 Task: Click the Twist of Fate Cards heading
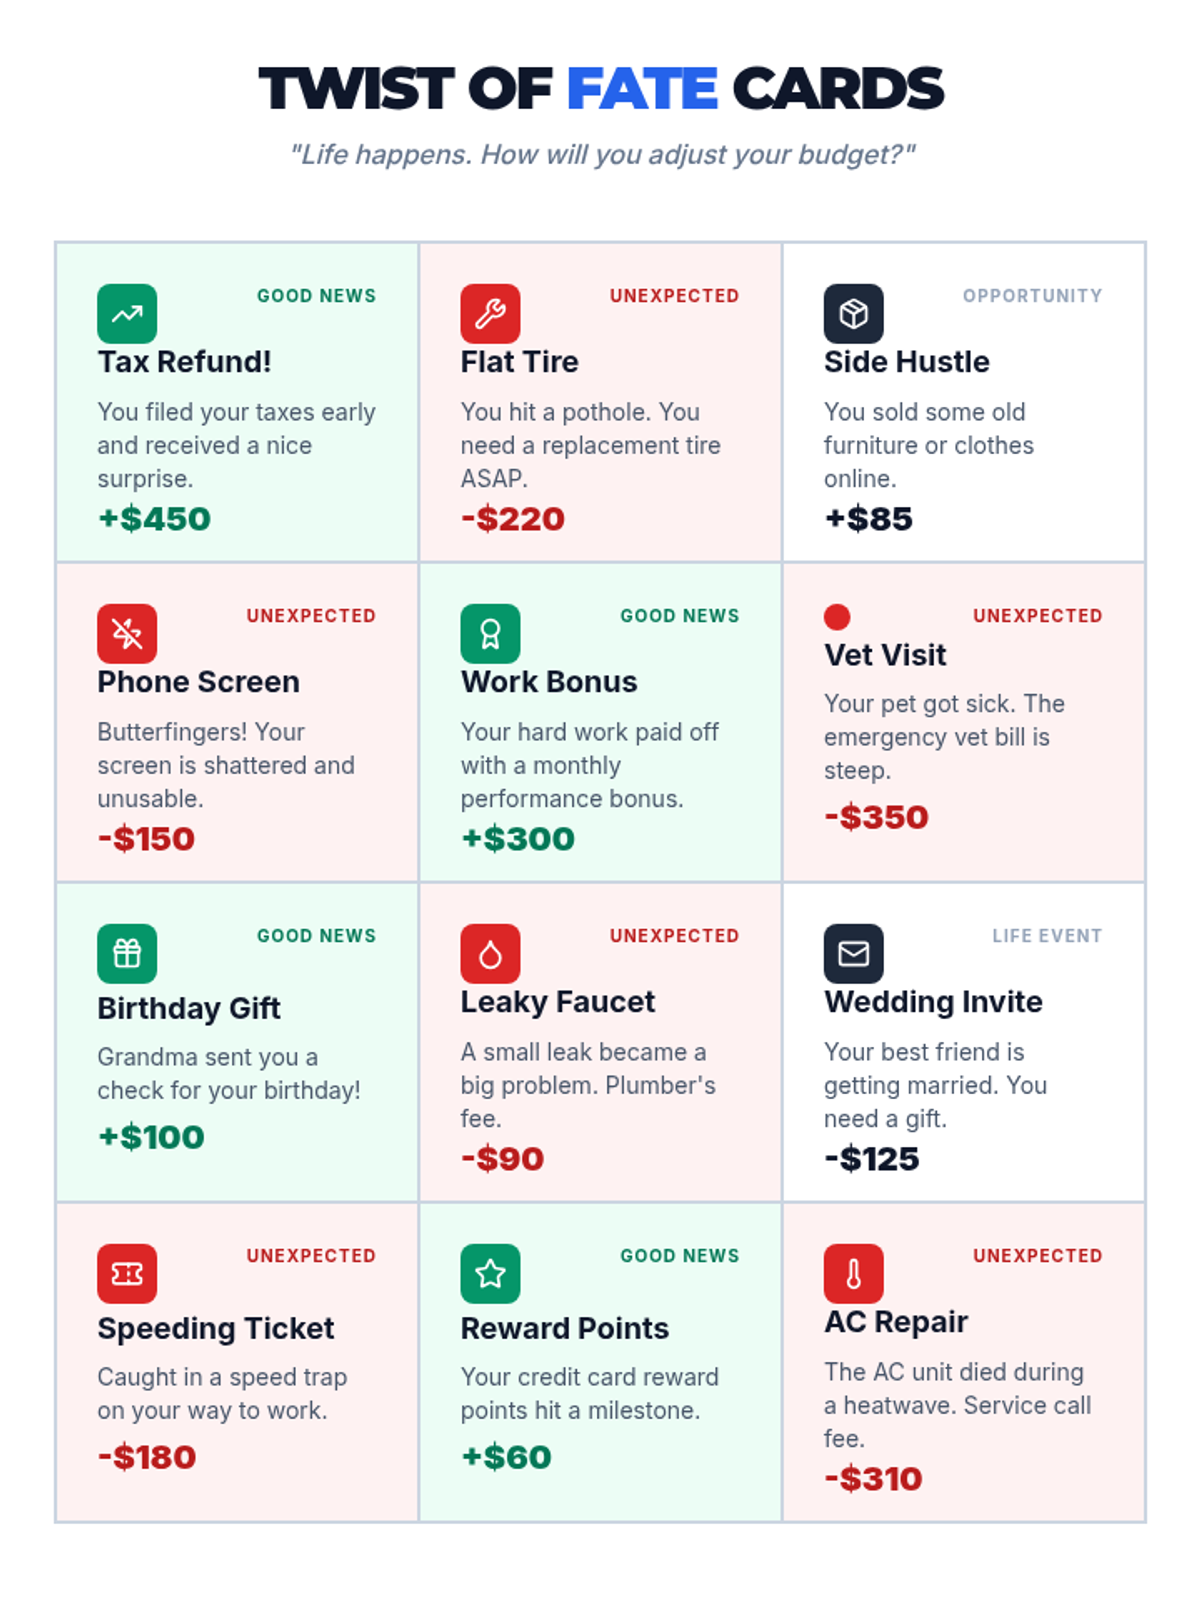coord(601,88)
